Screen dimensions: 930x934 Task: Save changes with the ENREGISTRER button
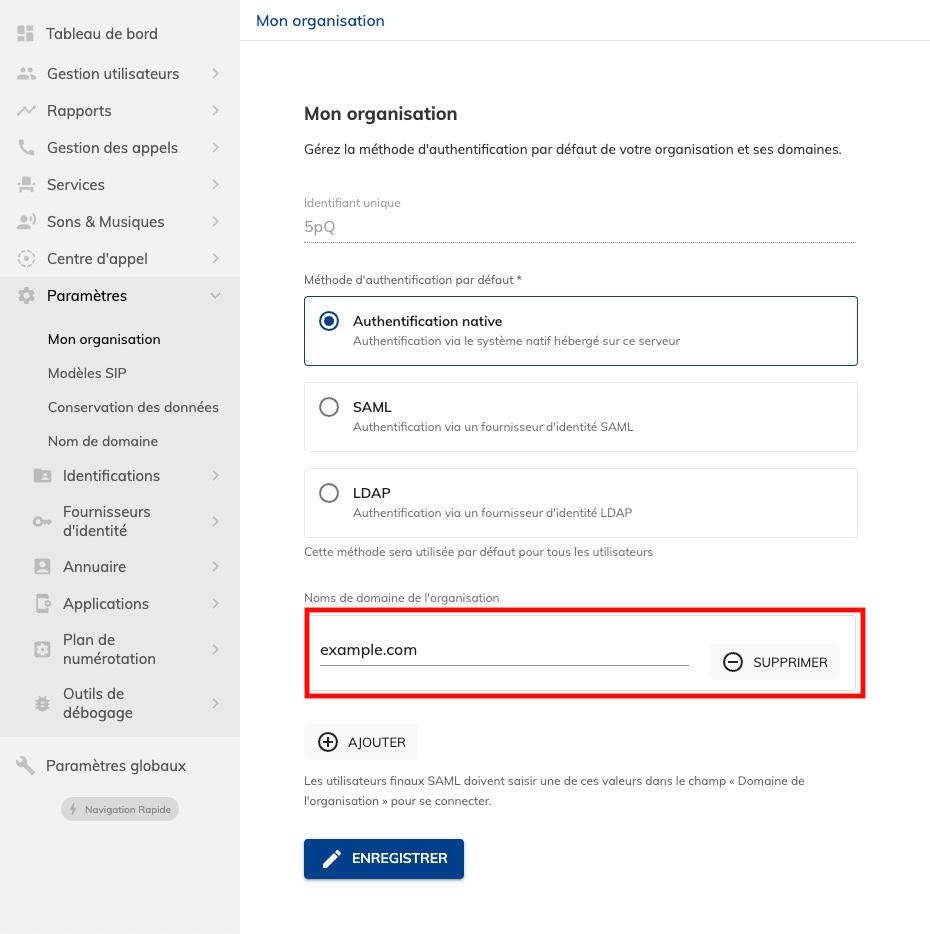point(384,858)
